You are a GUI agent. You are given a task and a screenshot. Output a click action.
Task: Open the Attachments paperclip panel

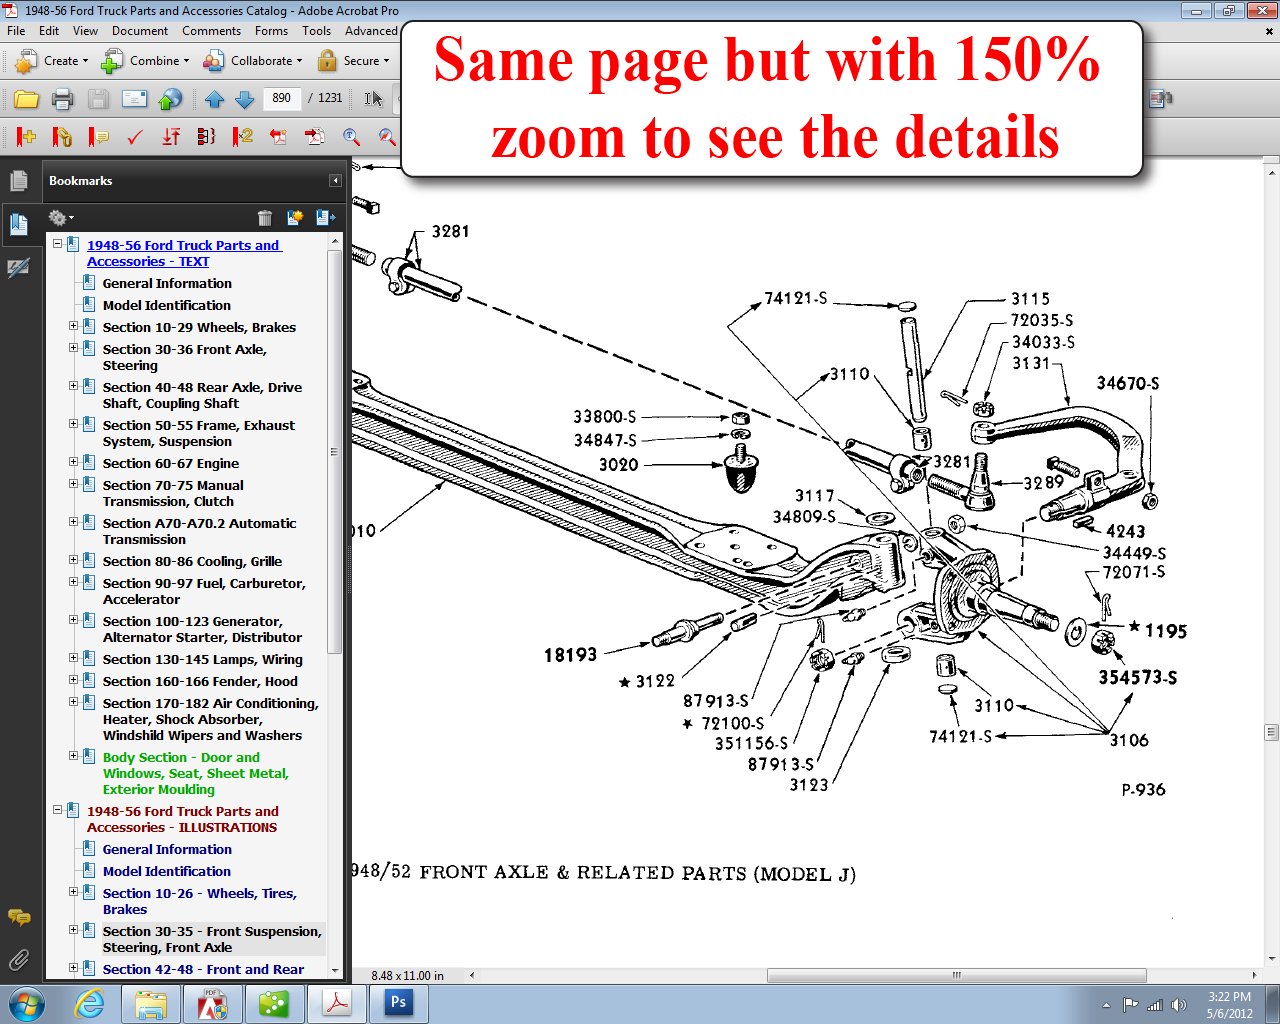(x=18, y=961)
